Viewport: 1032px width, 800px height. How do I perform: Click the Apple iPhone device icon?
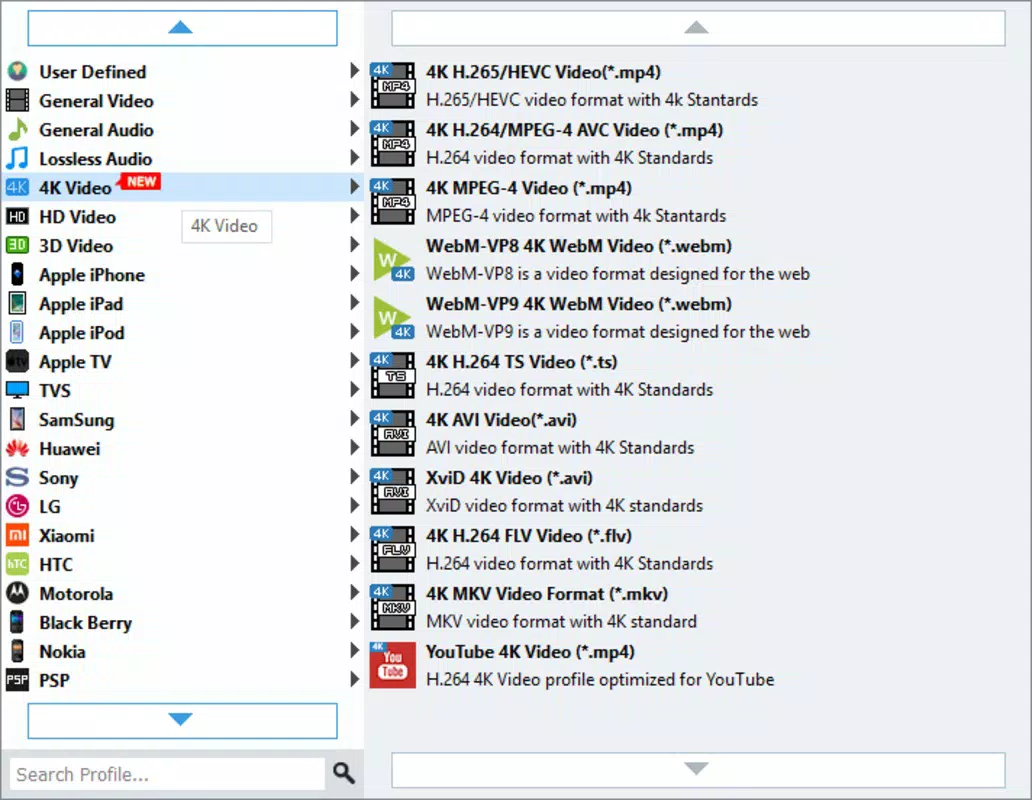[x=17, y=274]
